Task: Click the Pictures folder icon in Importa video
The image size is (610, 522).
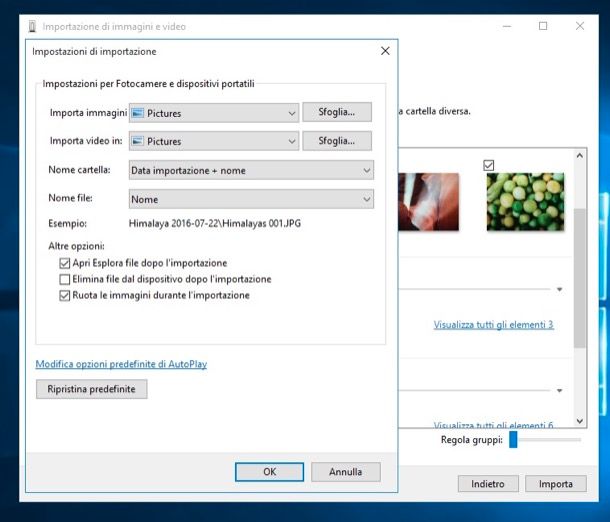Action: (138, 141)
